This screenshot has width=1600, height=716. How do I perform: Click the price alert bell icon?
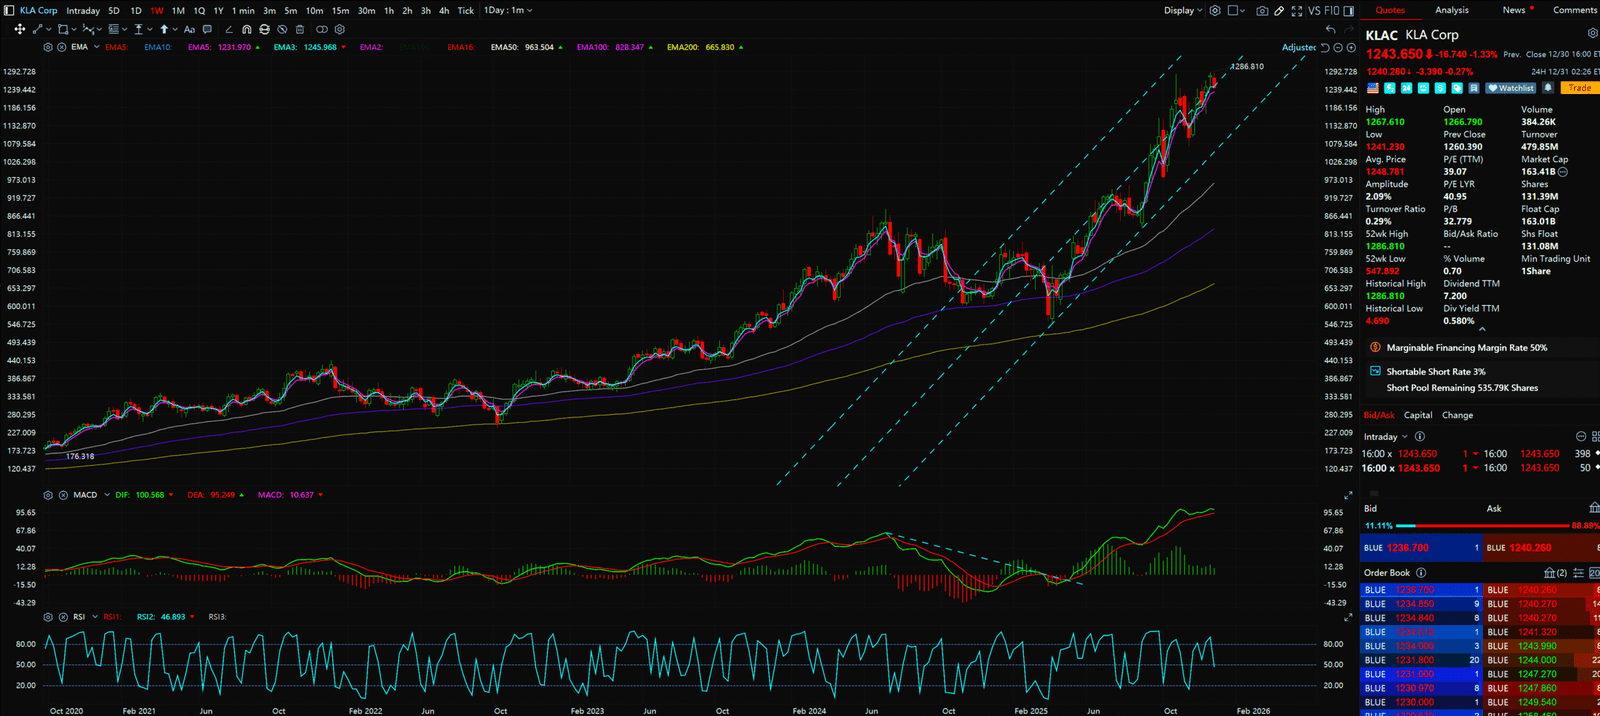click(1548, 88)
